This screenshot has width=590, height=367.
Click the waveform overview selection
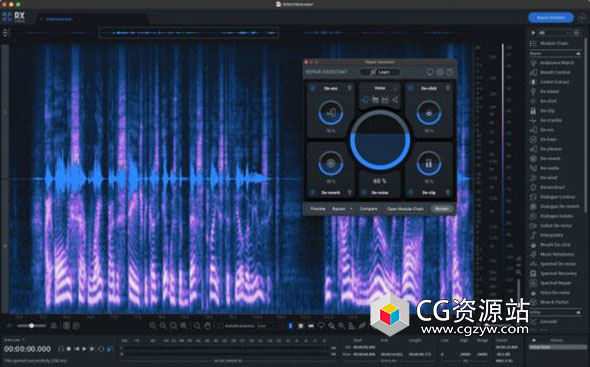[x=189, y=33]
